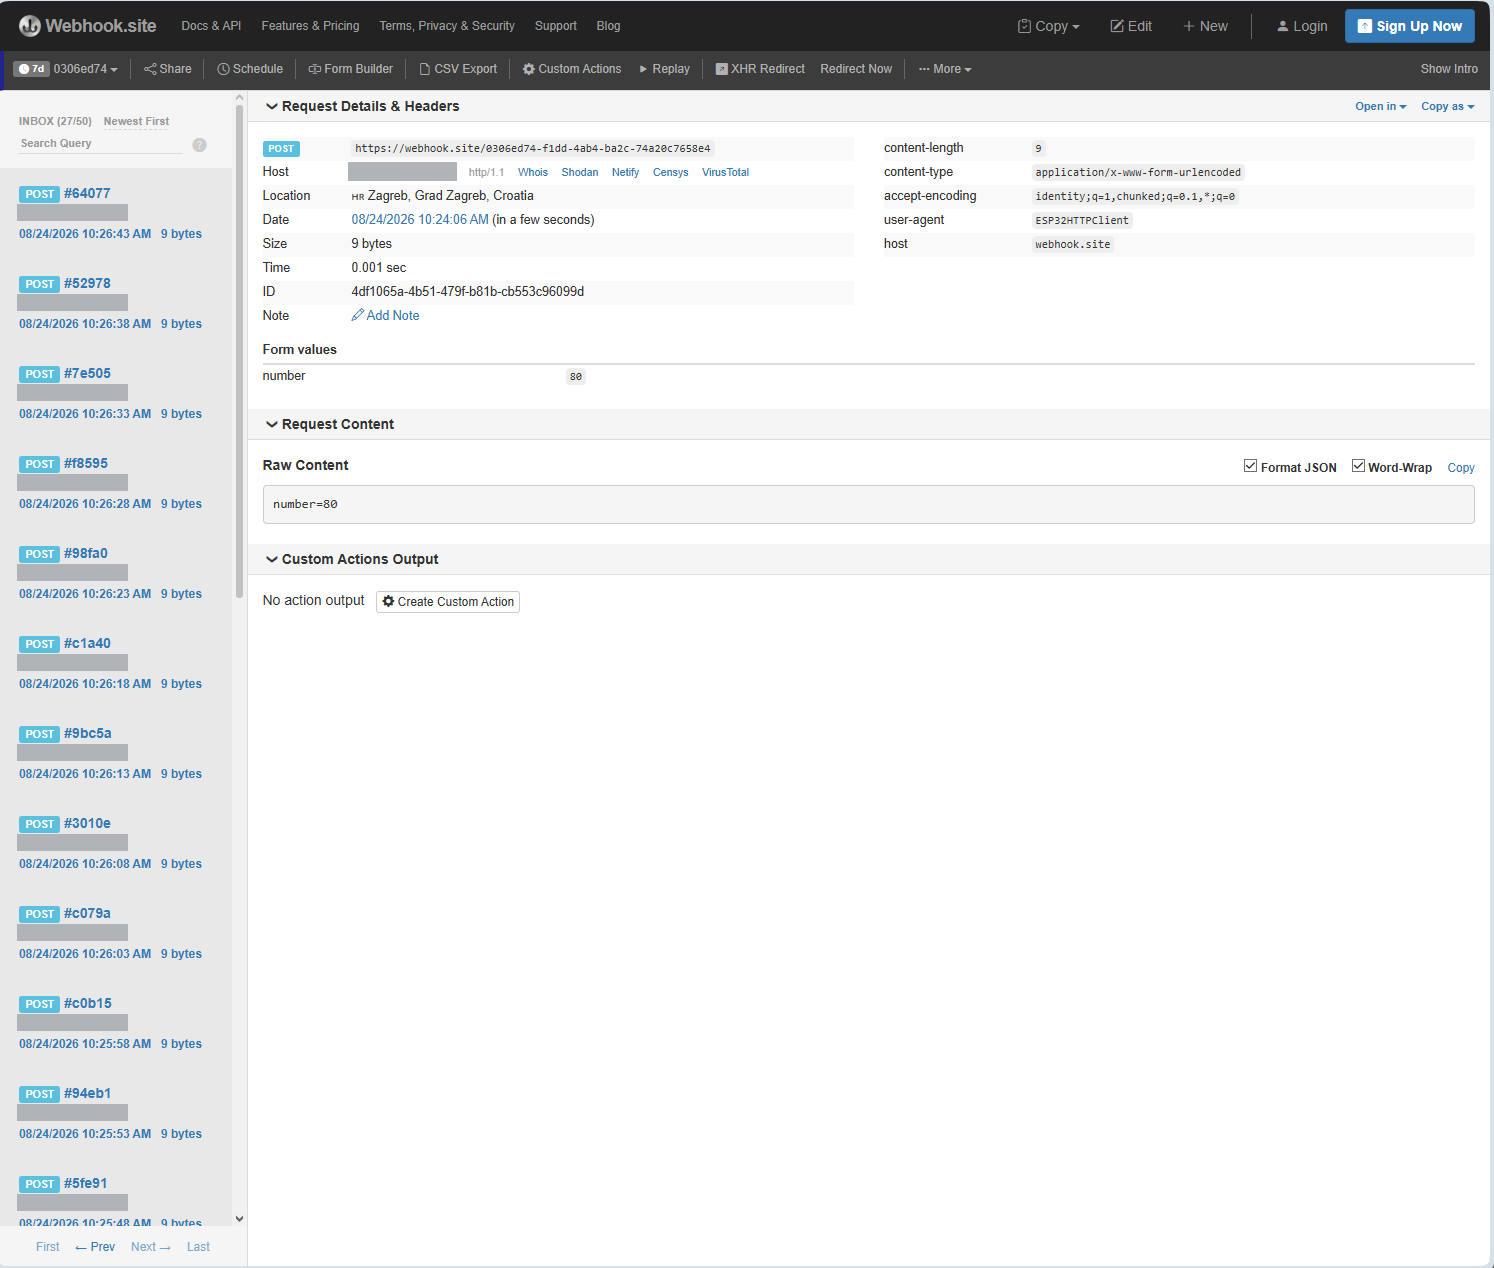This screenshot has width=1494, height=1268.
Task: Collapse the Request Content section
Action: tap(329, 424)
